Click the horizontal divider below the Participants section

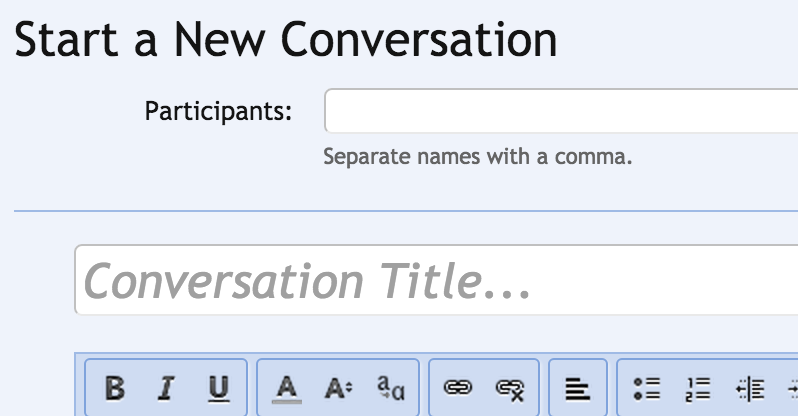pyautogui.click(x=400, y=211)
